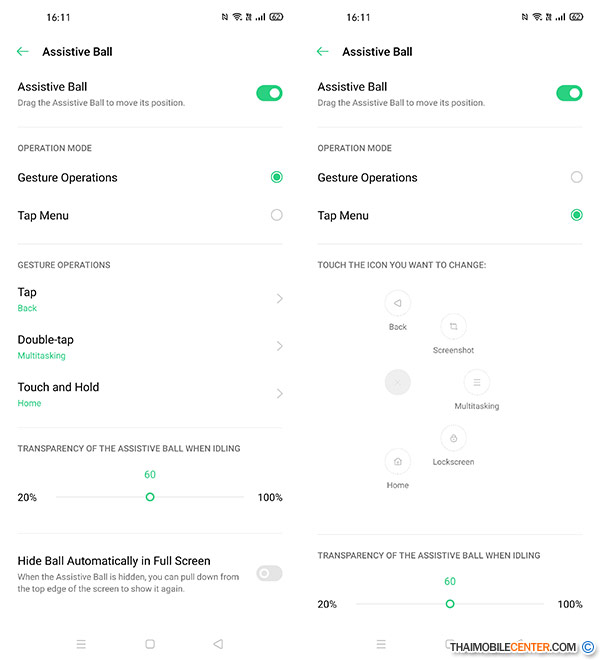Click the green Multitasking value link
The height and width of the screenshot is (660, 600).
point(41,356)
